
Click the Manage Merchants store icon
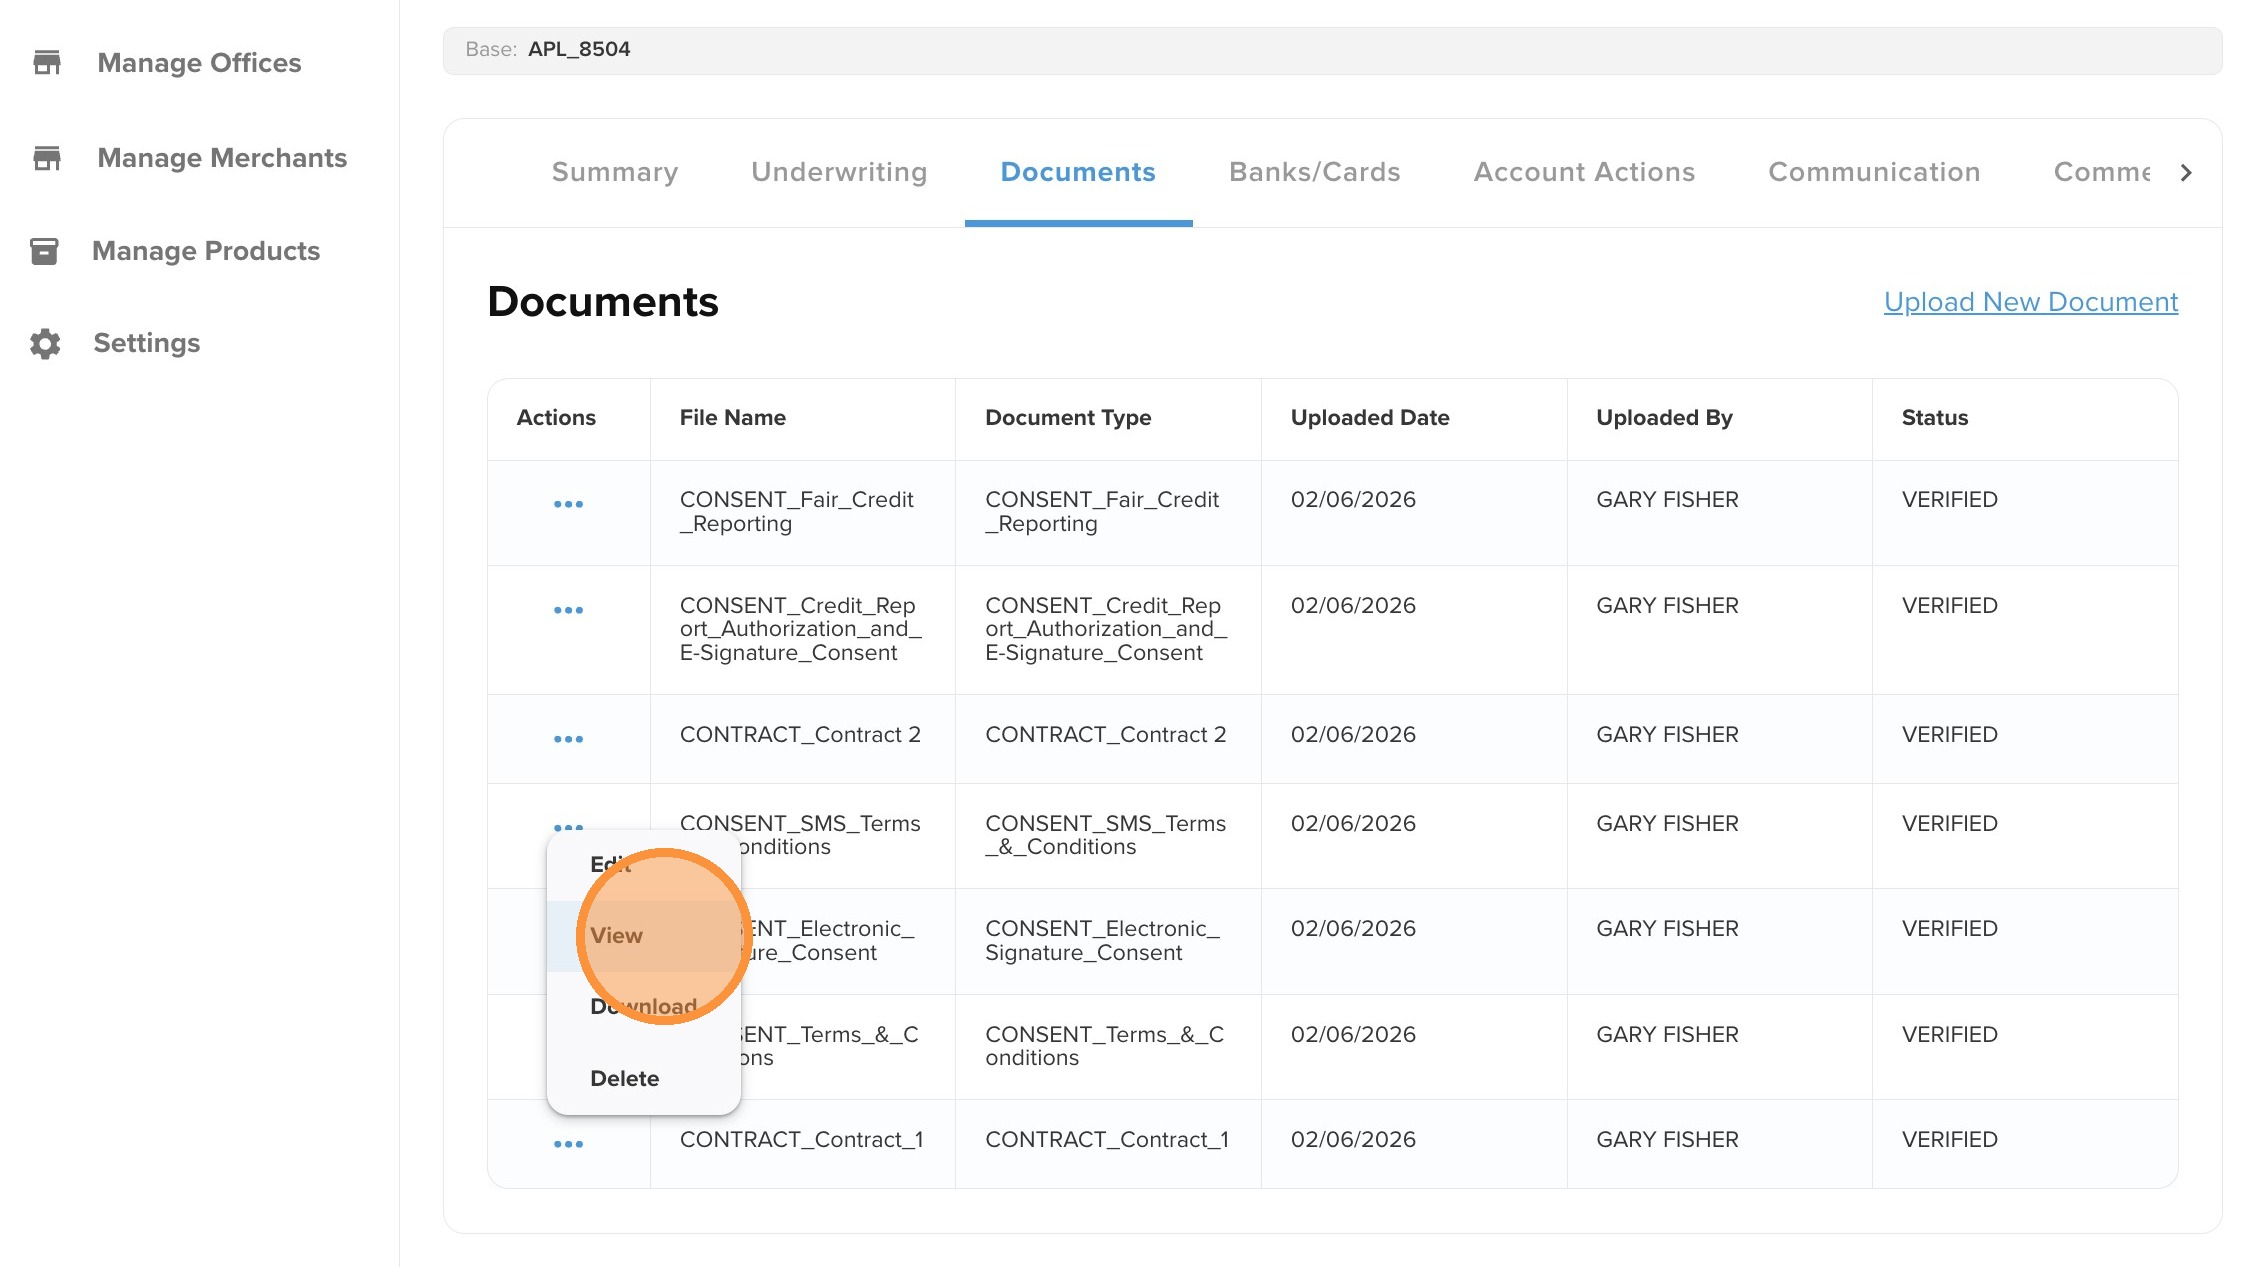pyautogui.click(x=47, y=157)
